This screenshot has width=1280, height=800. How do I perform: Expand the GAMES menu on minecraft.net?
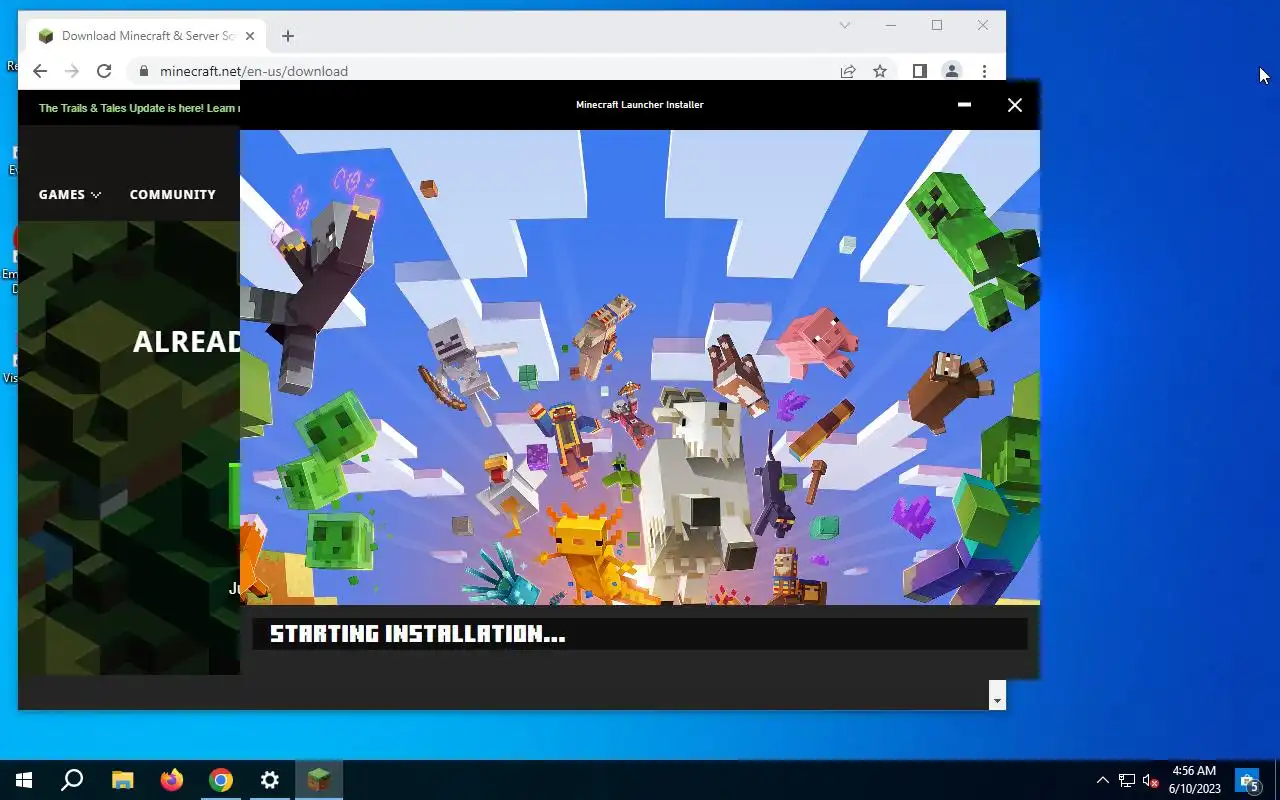(70, 194)
